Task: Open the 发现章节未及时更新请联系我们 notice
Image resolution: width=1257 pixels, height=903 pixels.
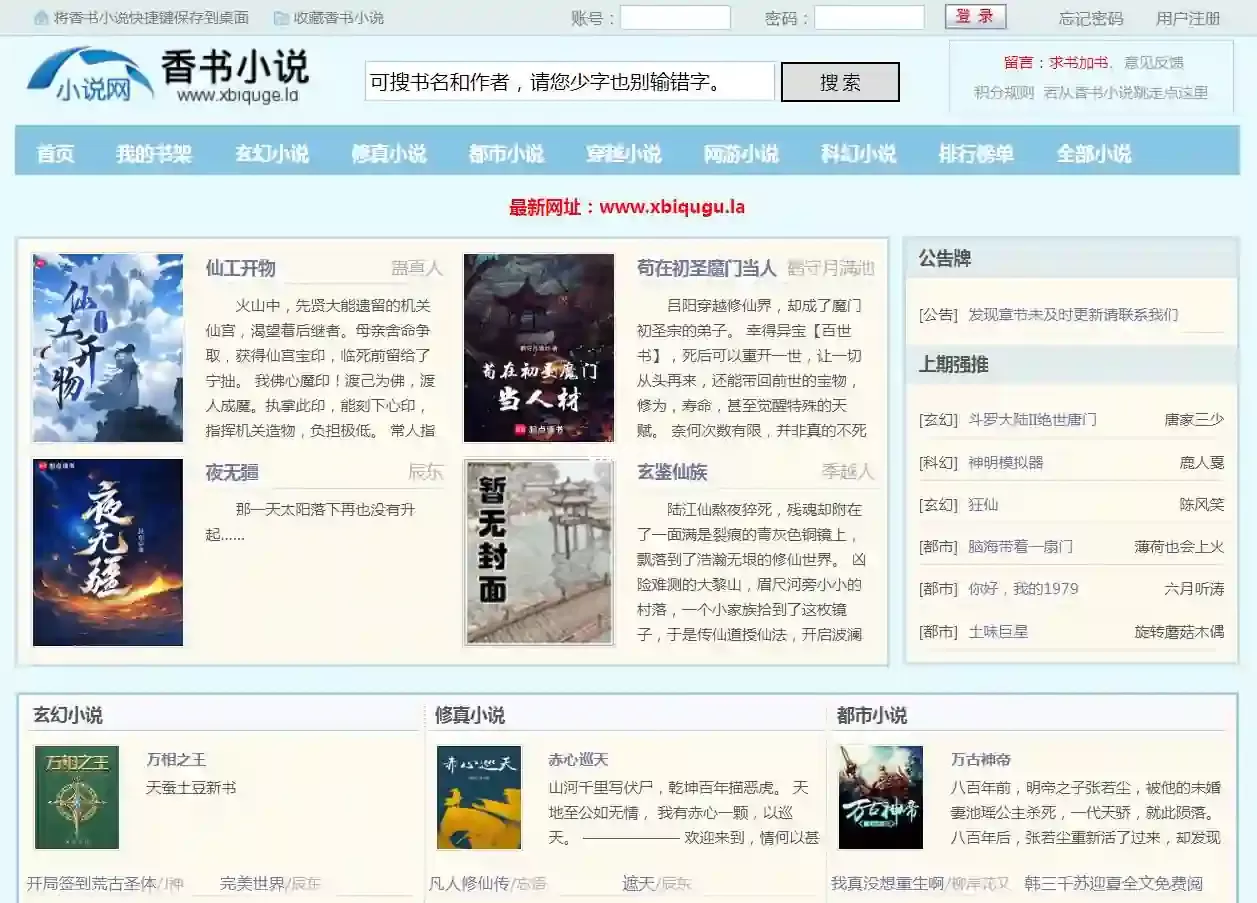Action: pyautogui.click(x=1073, y=314)
